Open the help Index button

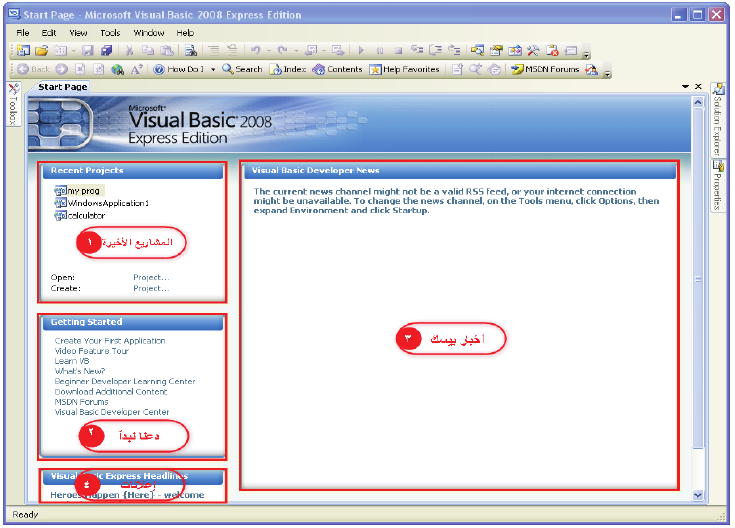tap(288, 69)
